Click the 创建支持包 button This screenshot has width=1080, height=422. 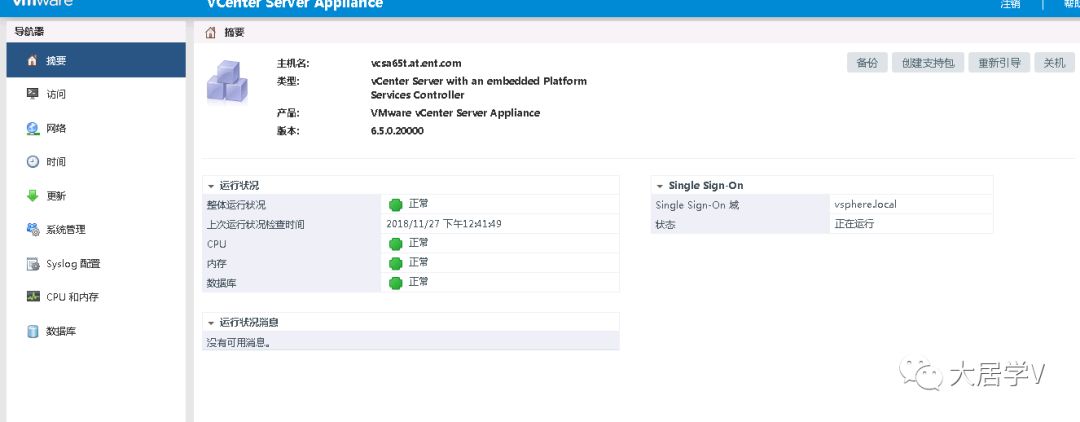(928, 63)
